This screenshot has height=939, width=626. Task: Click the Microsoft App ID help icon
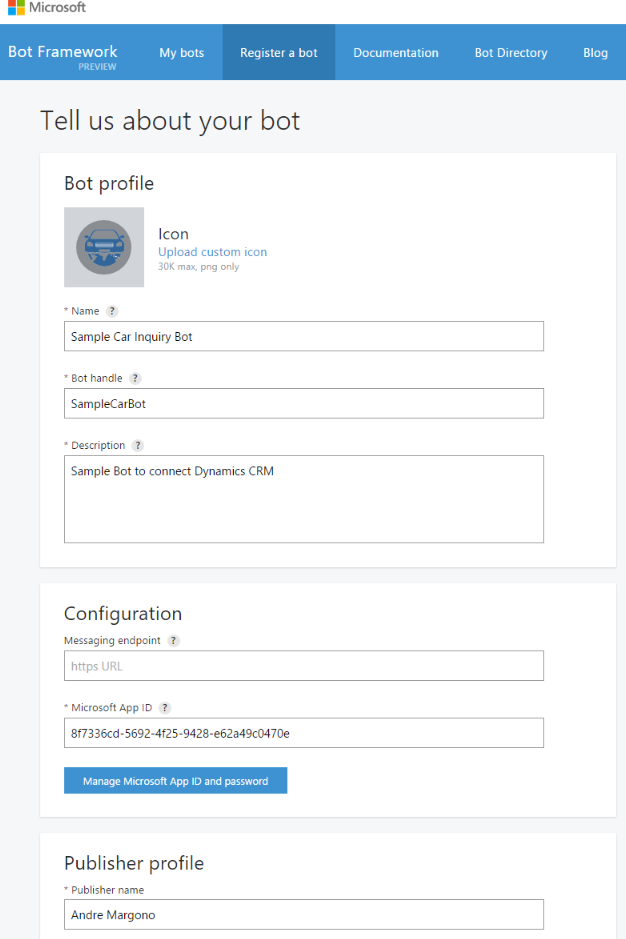coord(165,707)
